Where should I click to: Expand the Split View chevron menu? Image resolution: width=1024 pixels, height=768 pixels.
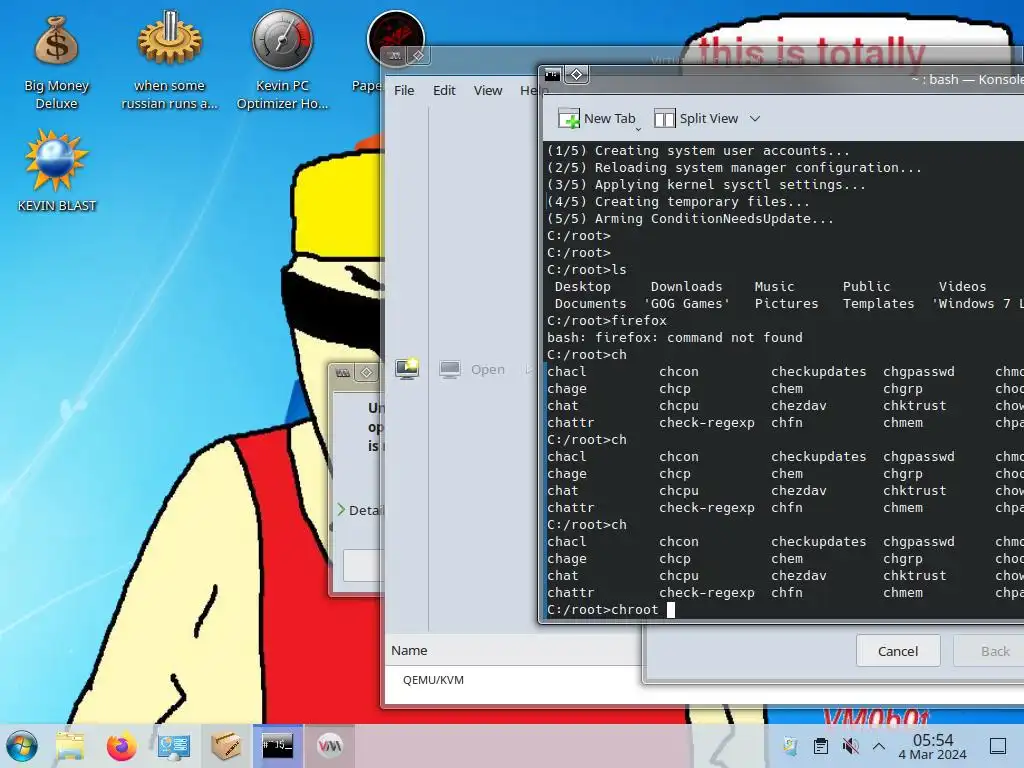755,119
